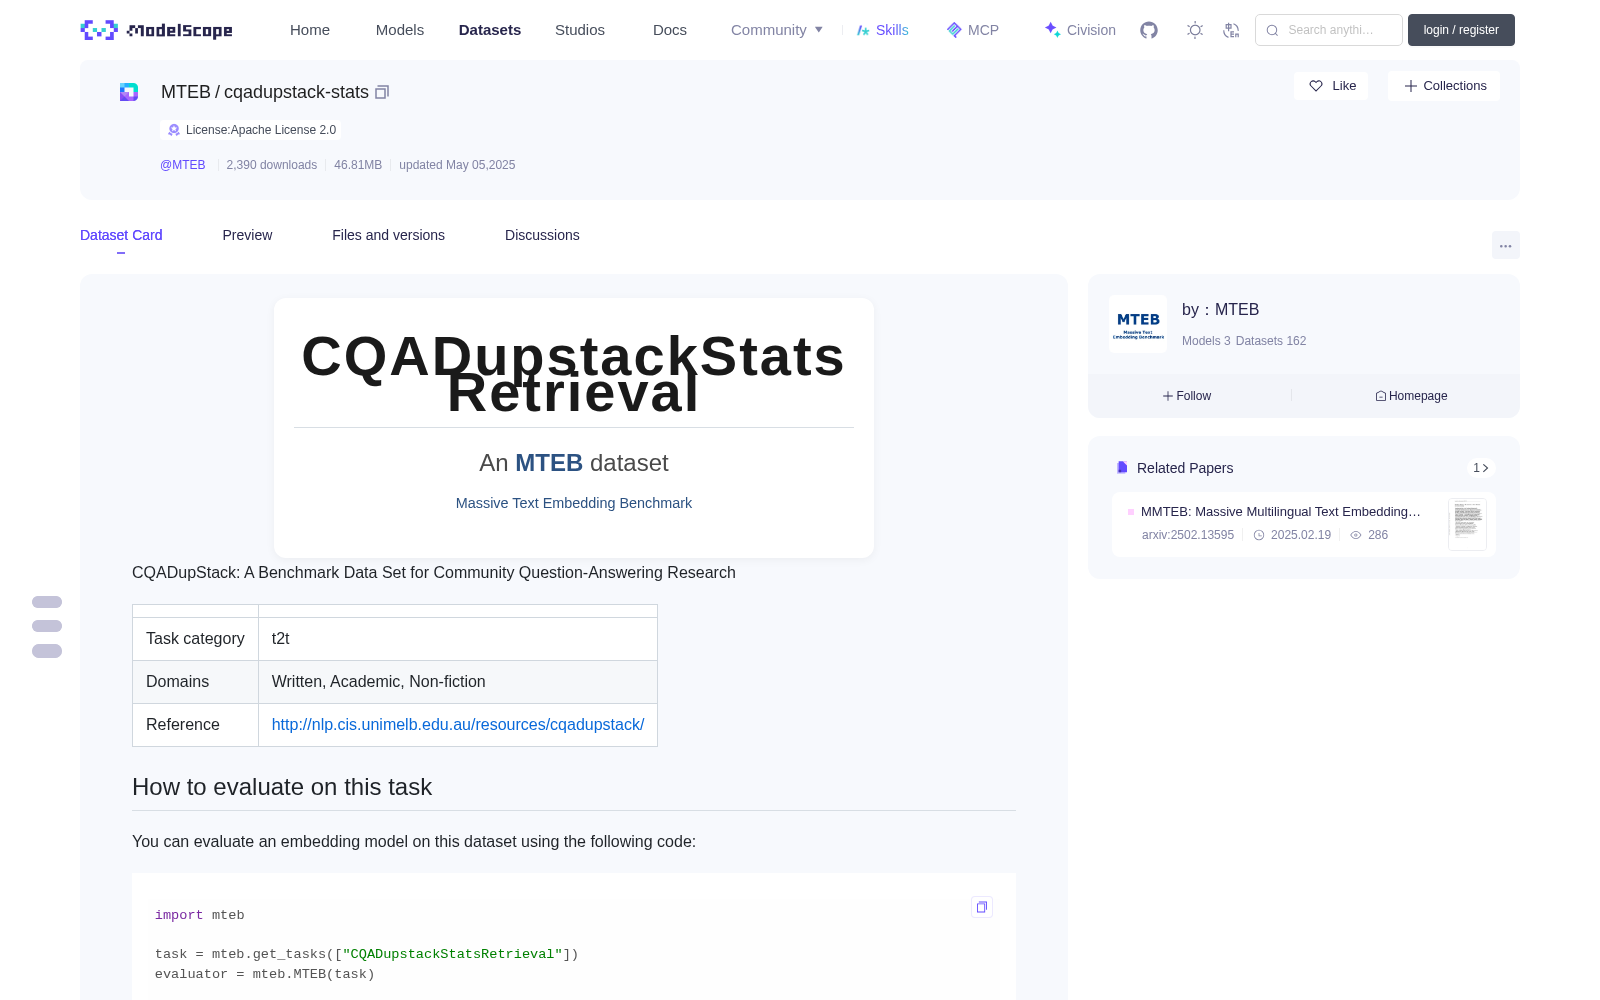Image resolution: width=1600 pixels, height=1000 pixels.
Task: Open the cqadupstack reference URL
Action: coord(458,724)
